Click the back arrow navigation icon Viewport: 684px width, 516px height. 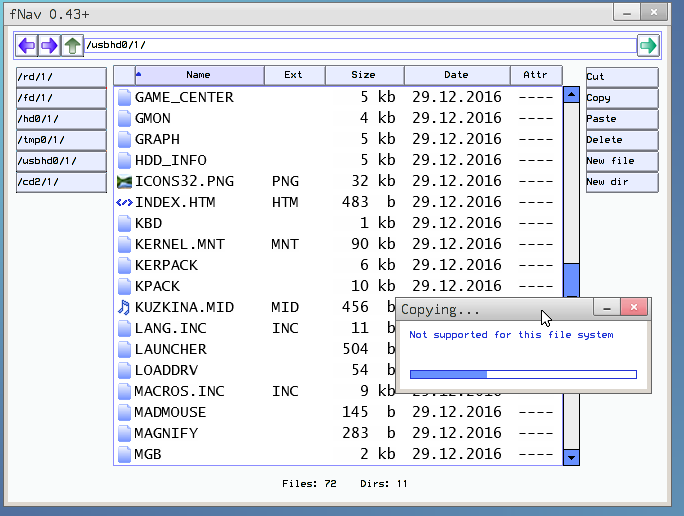[x=27, y=46]
